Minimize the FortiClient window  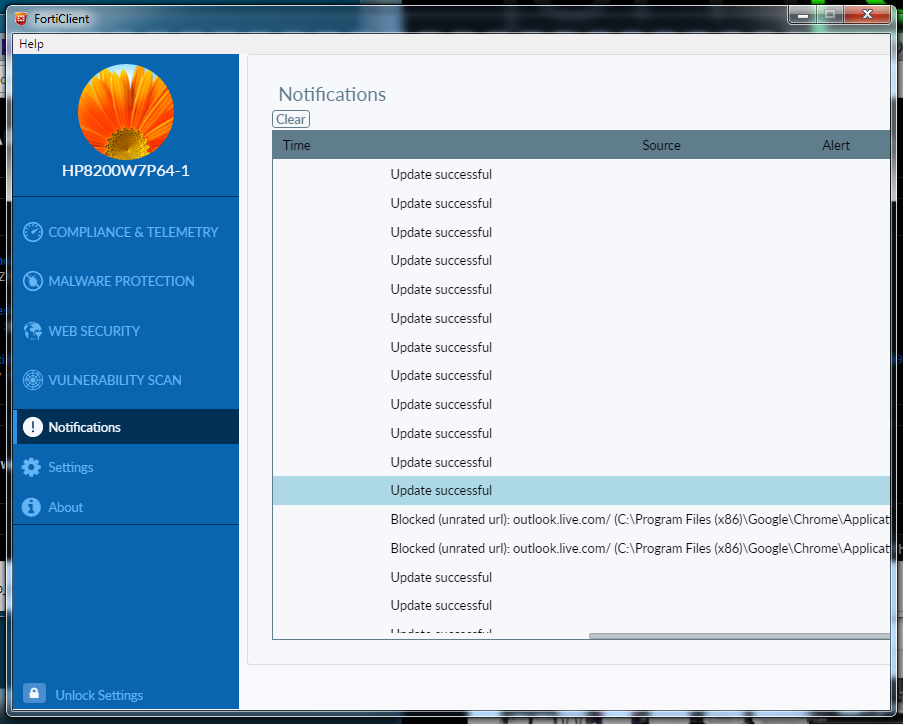[803, 15]
